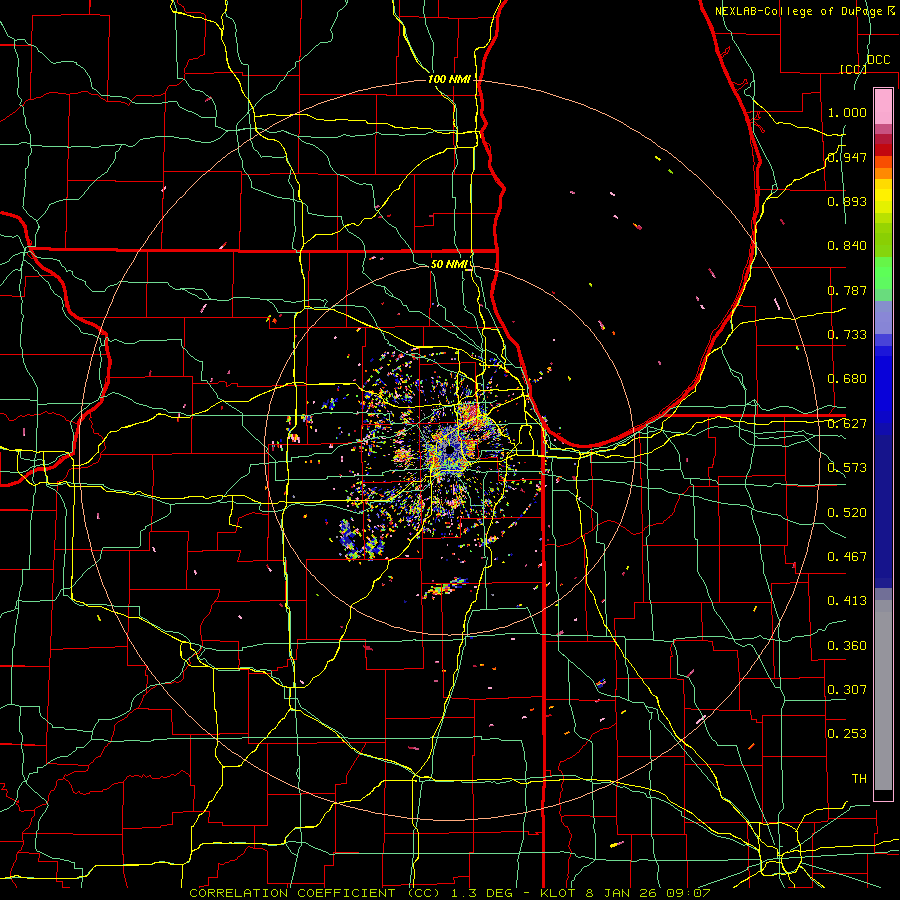Screen dimensions: 900x900
Task: Select the 0.307 scale value
Action: pos(847,690)
